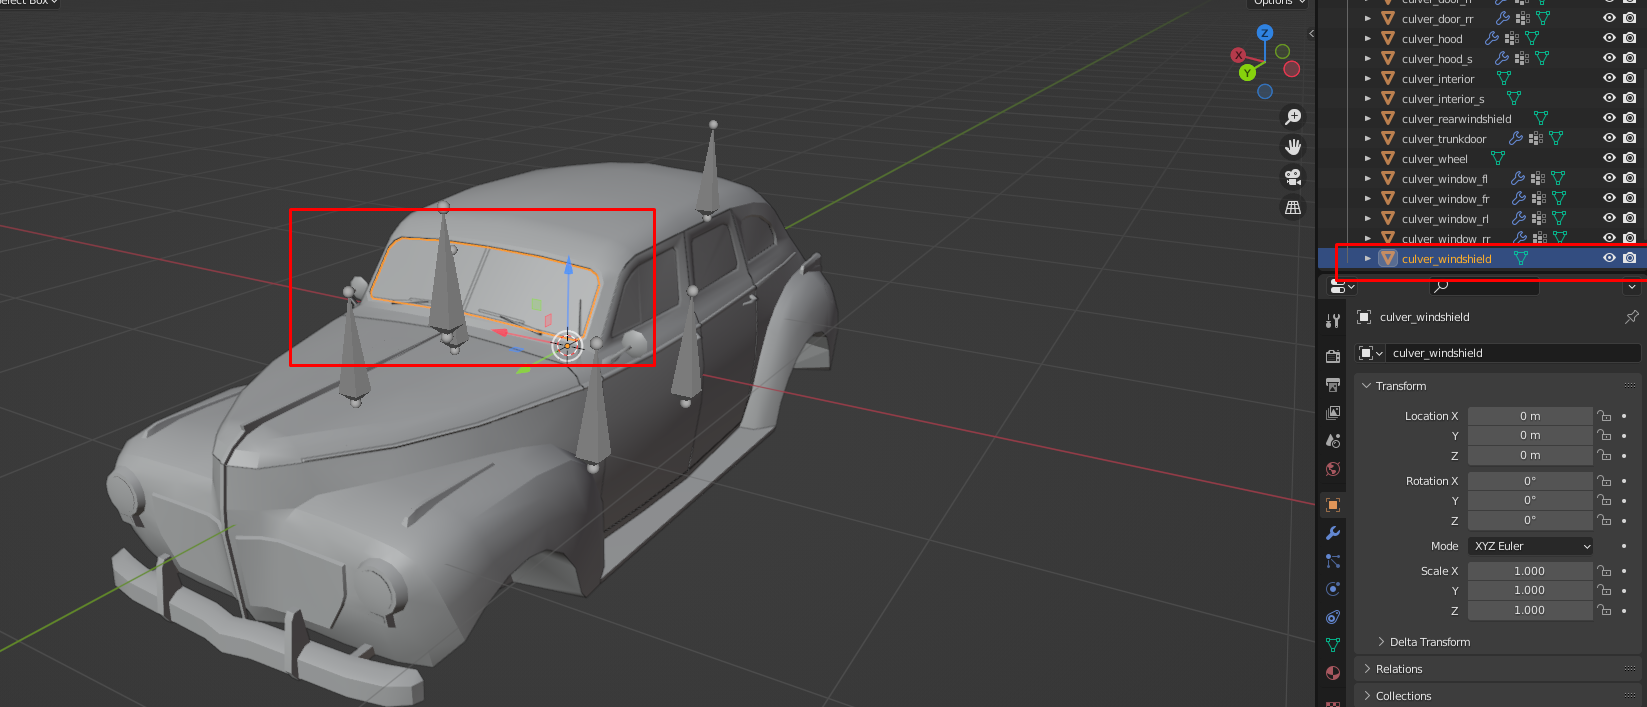The width and height of the screenshot is (1647, 707).
Task: Click the mesh data icon on culver_interior row
Action: click(x=1503, y=78)
